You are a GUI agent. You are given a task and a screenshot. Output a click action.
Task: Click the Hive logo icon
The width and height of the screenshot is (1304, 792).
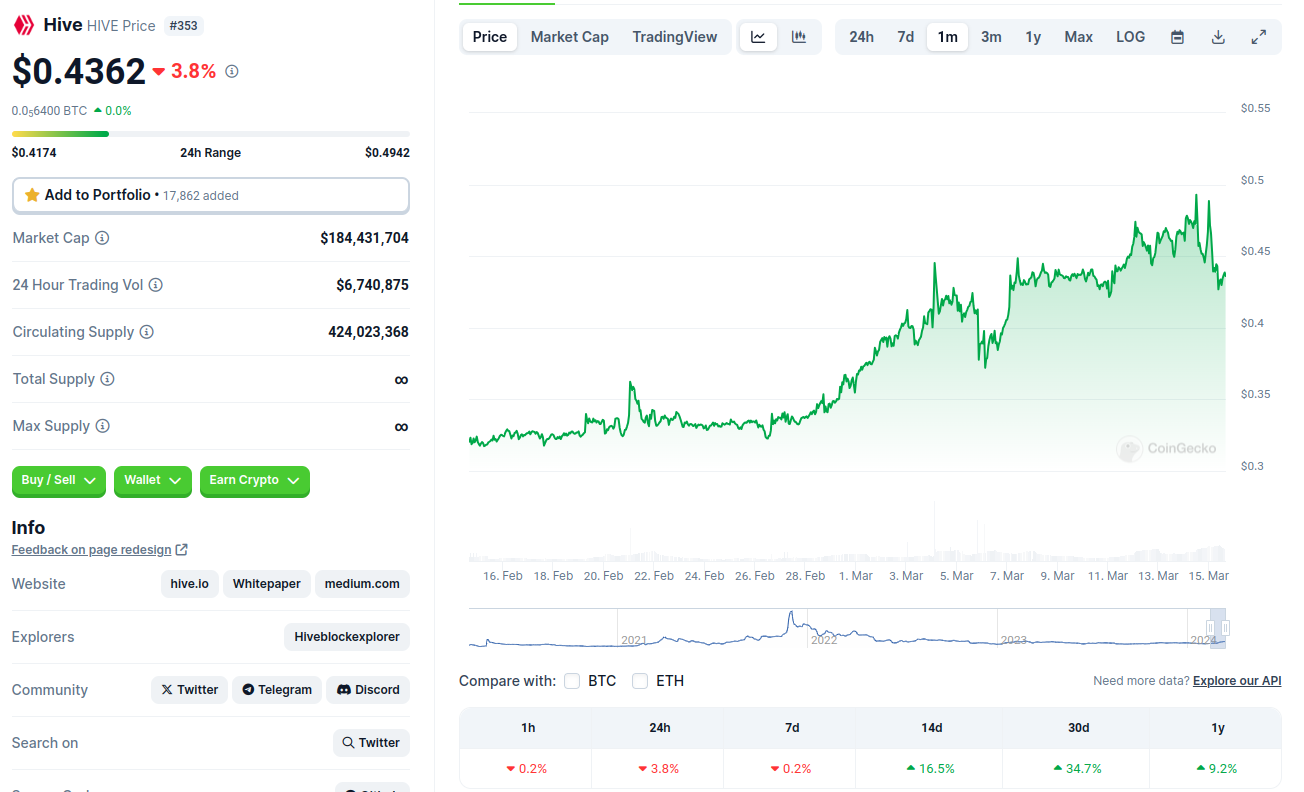coord(24,25)
